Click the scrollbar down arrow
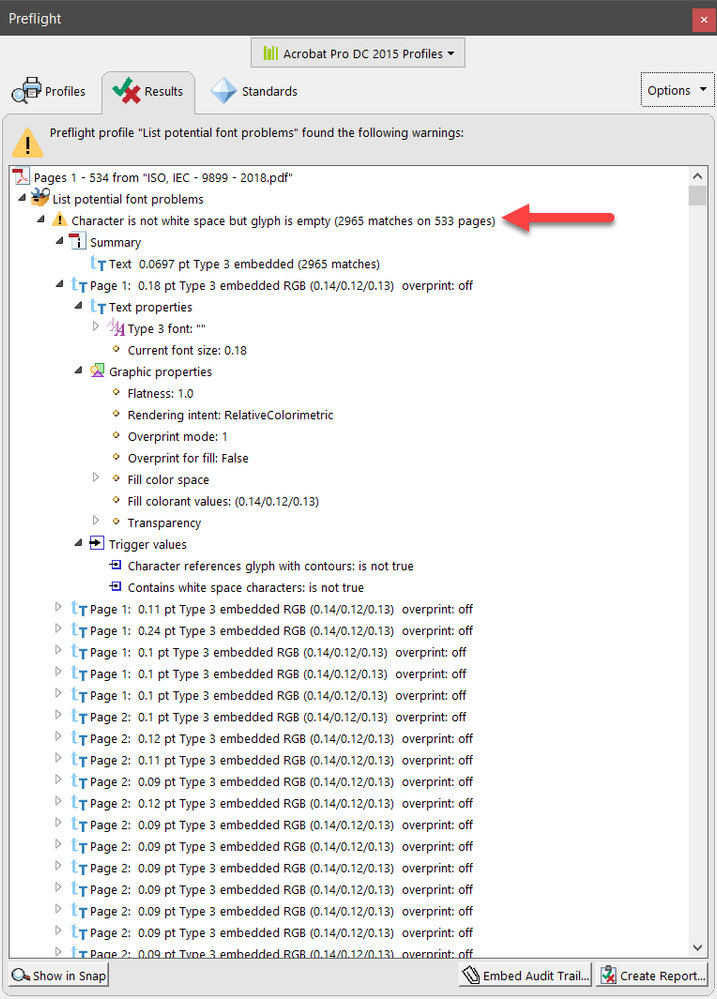 tap(697, 947)
